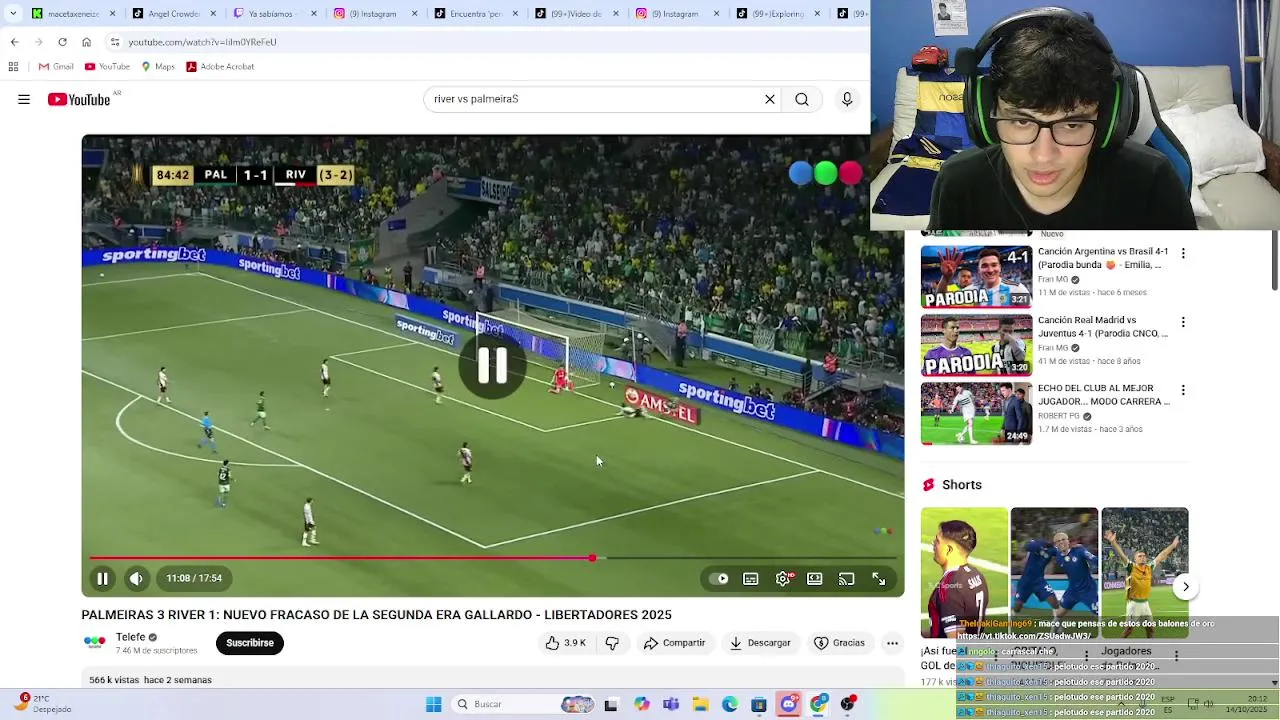The width and height of the screenshot is (1280, 720).
Task: Mute the video volume
Action: [x=136, y=578]
